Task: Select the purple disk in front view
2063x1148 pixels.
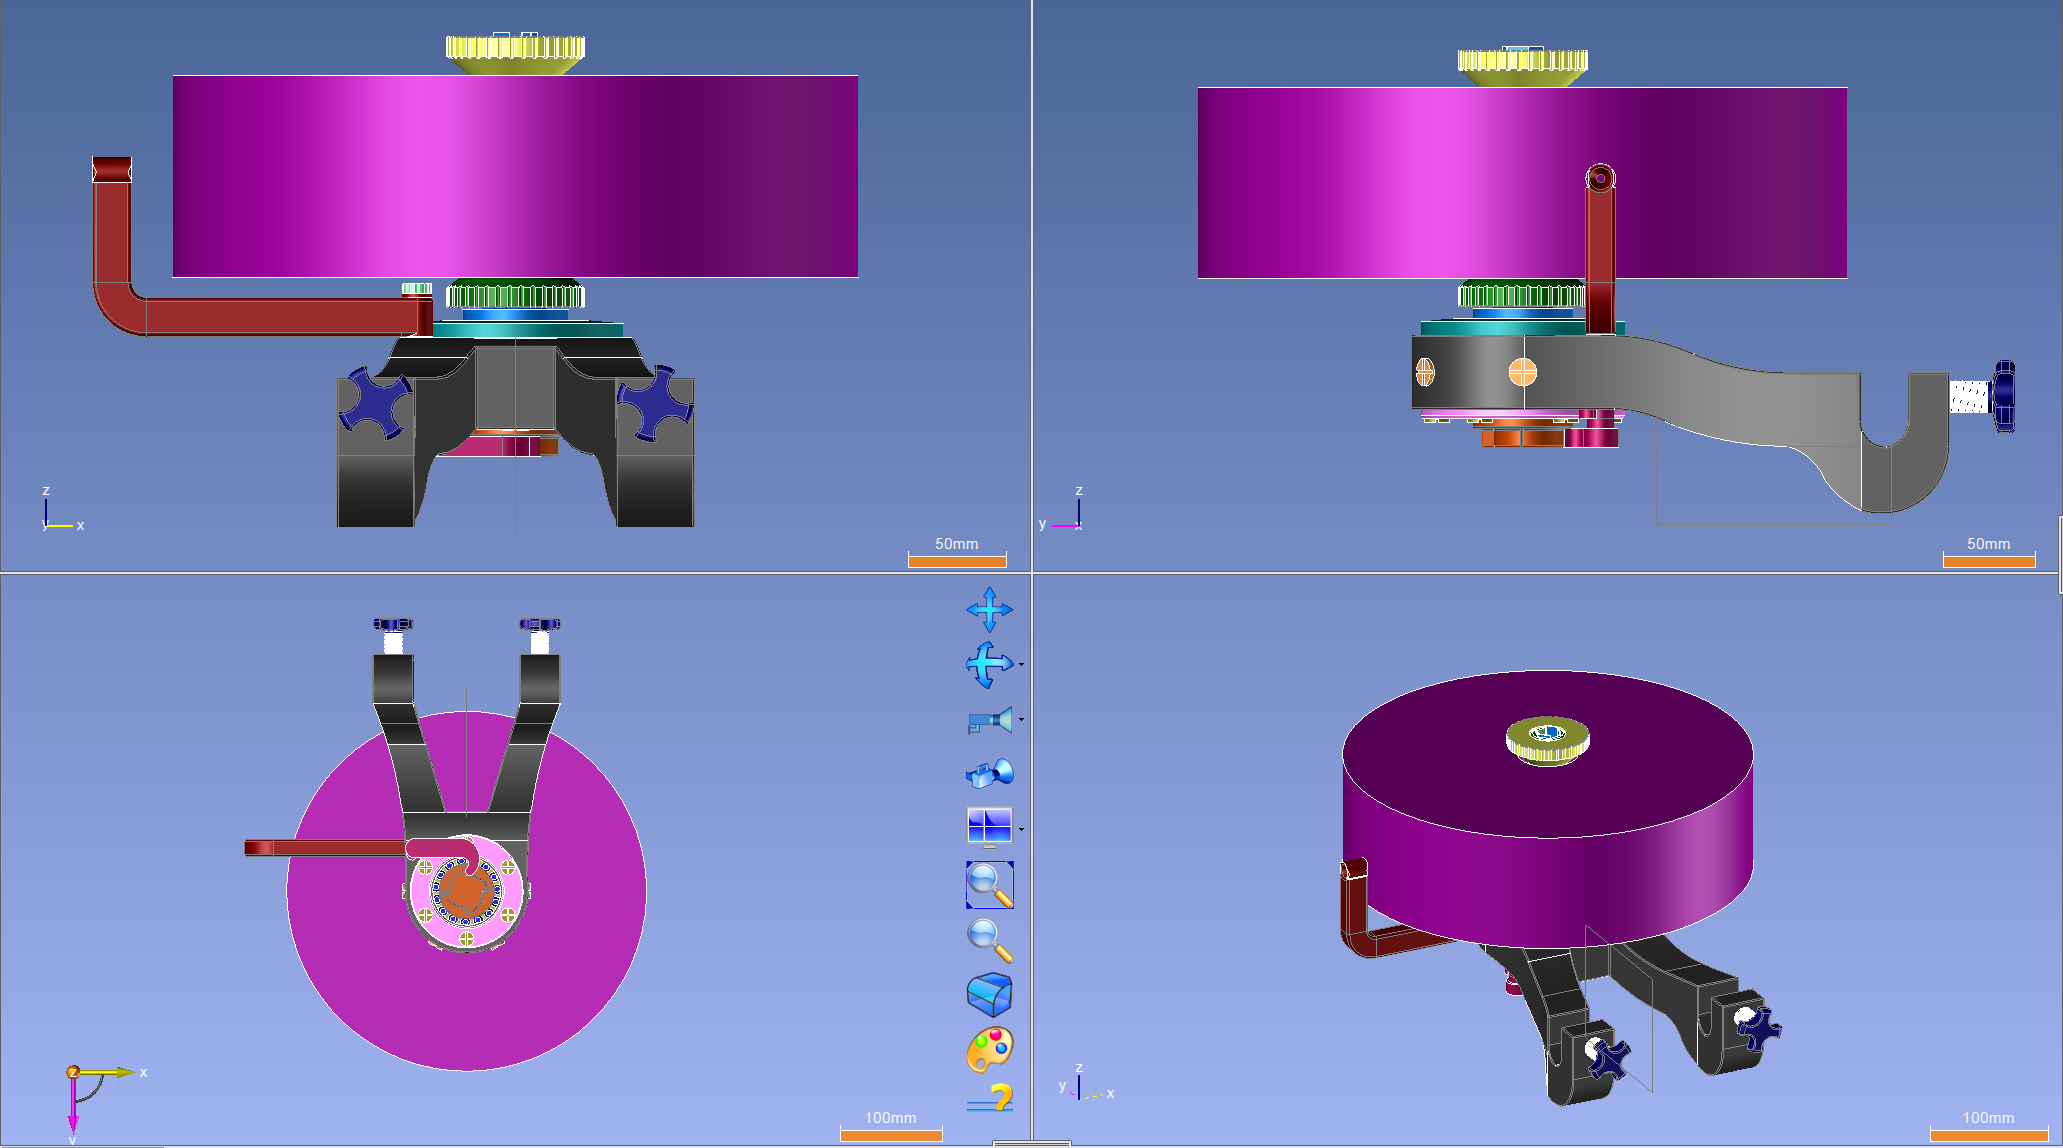Action: coord(515,176)
